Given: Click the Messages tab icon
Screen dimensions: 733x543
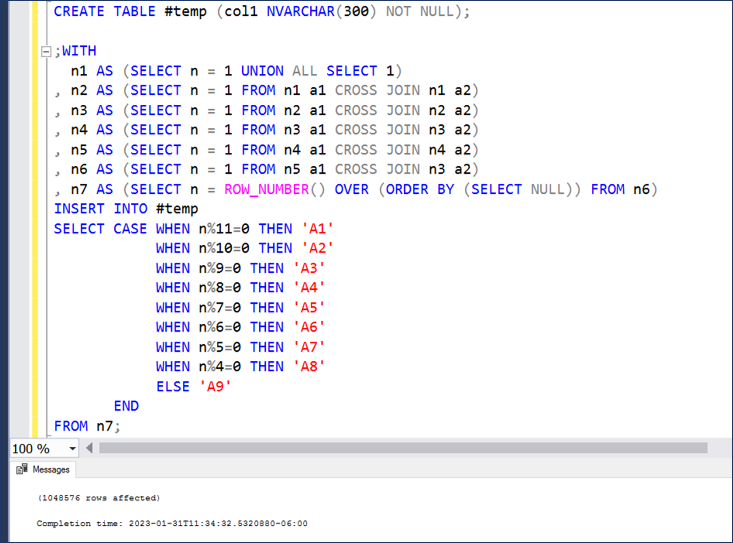Looking at the screenshot, I should pyautogui.click(x=22, y=469).
